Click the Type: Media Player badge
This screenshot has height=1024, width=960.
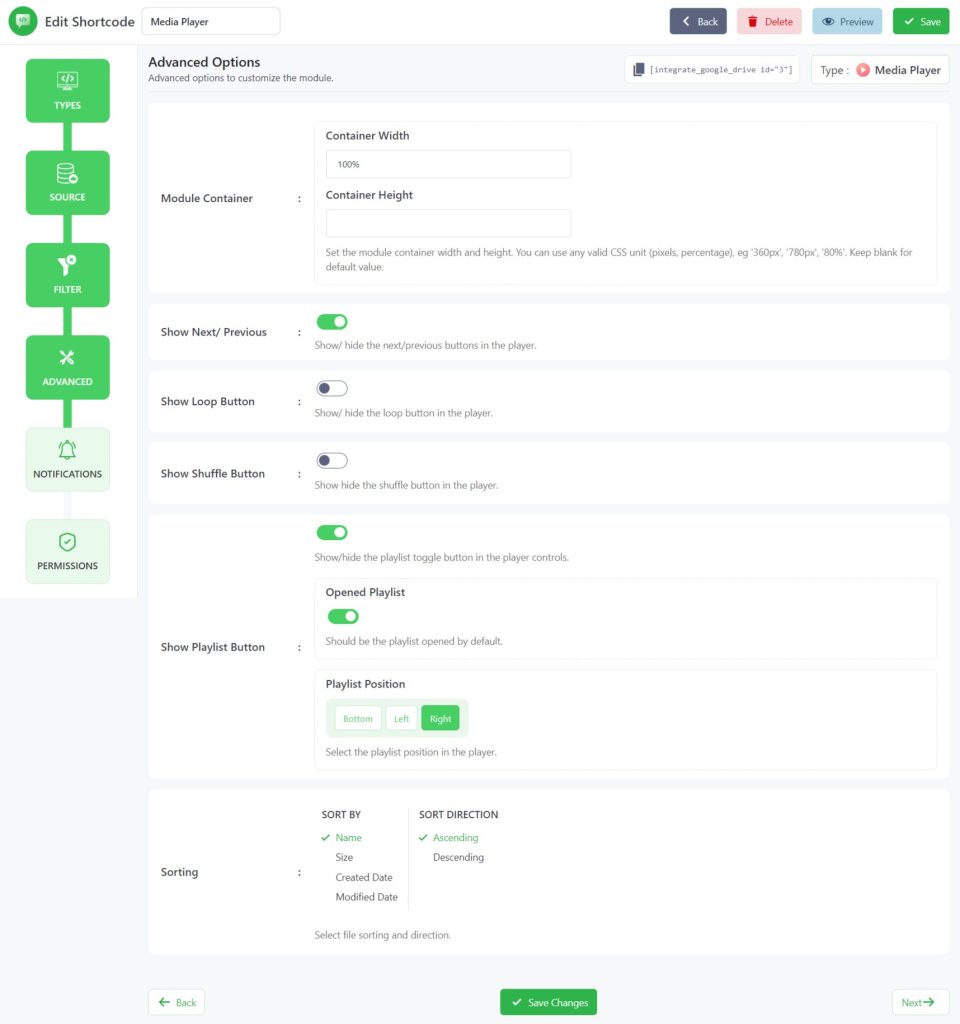click(880, 70)
